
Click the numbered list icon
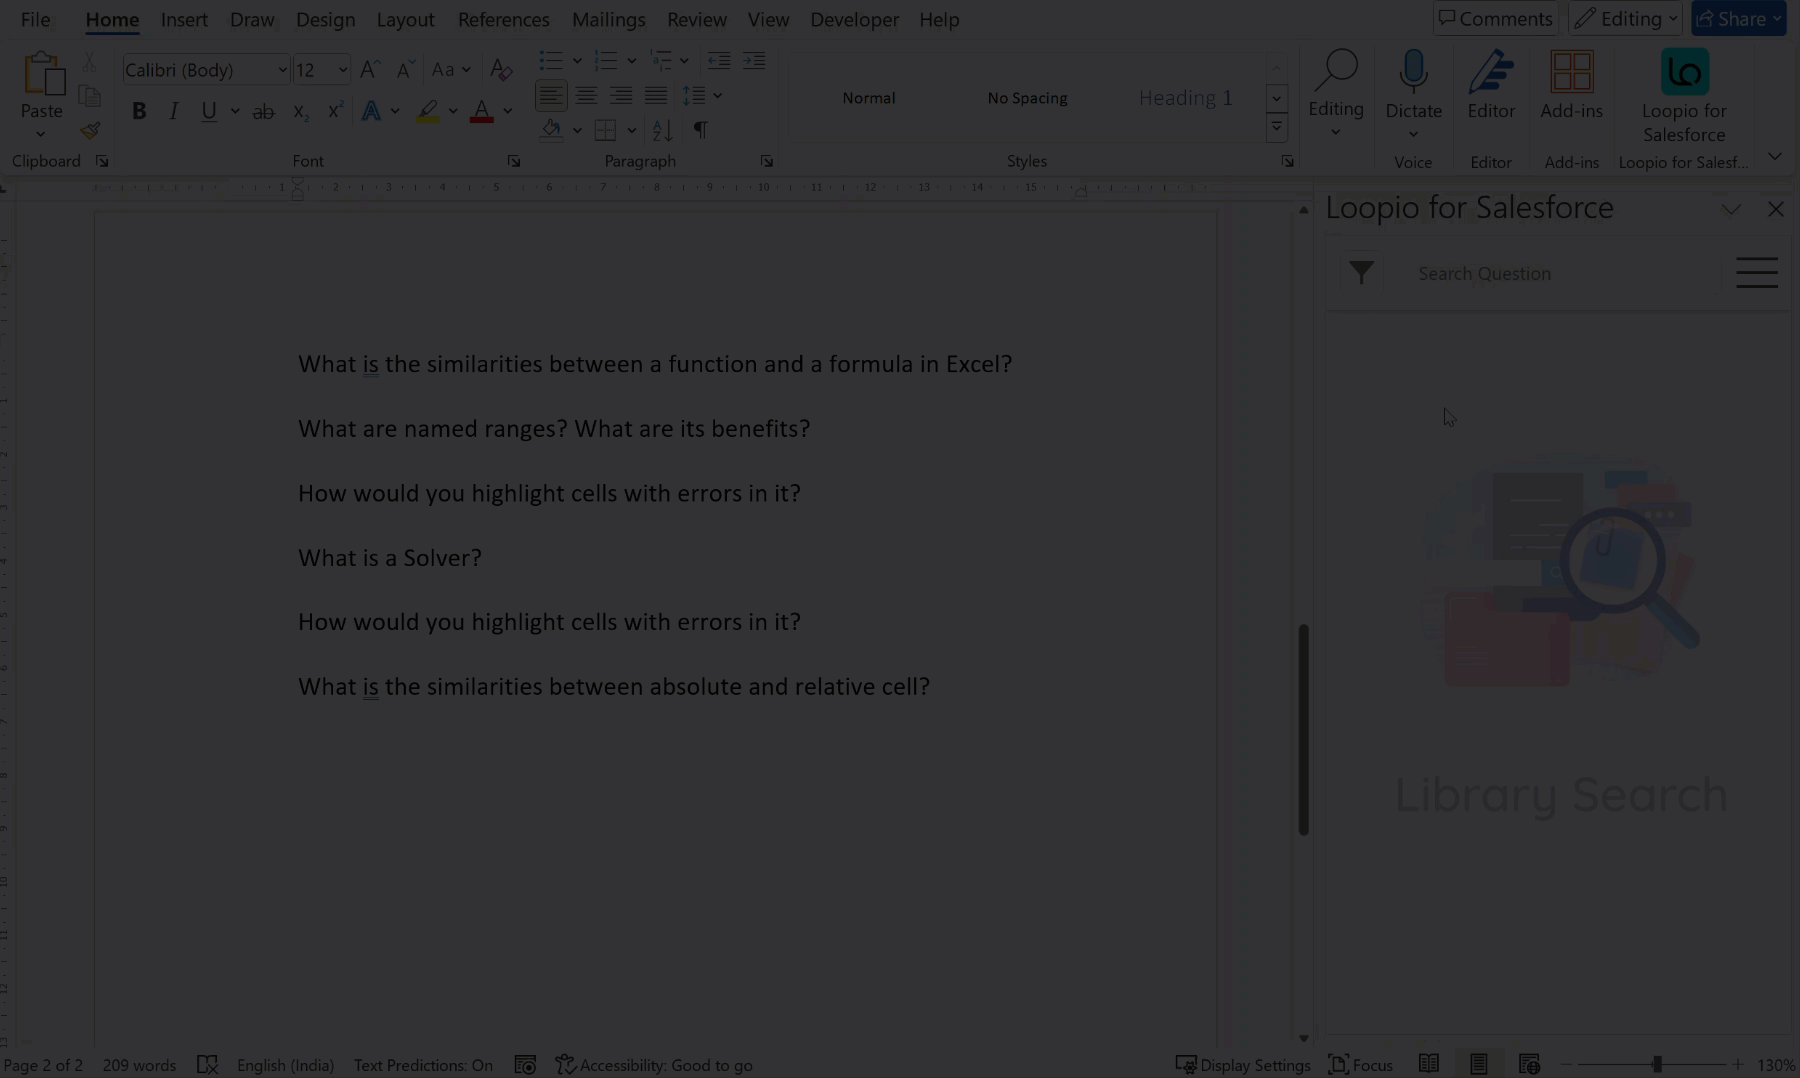pos(606,61)
